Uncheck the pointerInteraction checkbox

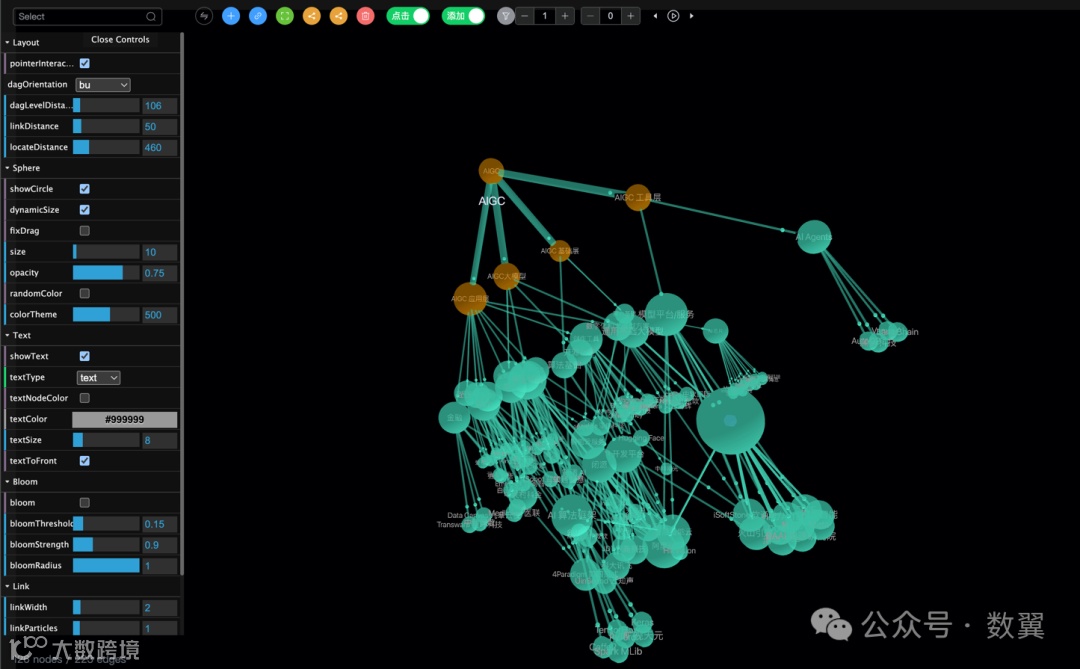[x=85, y=63]
